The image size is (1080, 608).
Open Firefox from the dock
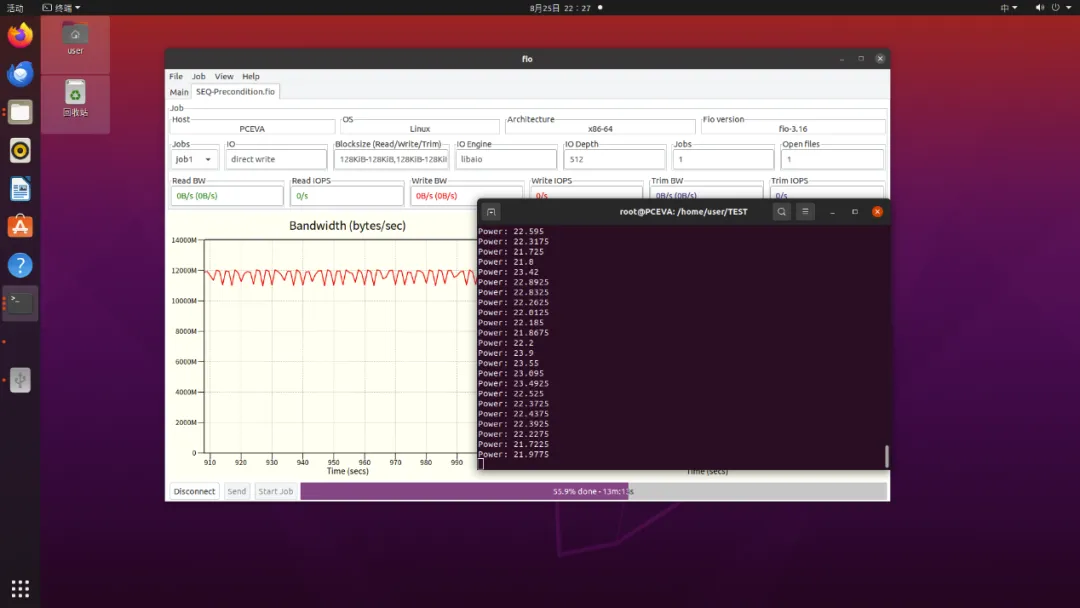20,35
